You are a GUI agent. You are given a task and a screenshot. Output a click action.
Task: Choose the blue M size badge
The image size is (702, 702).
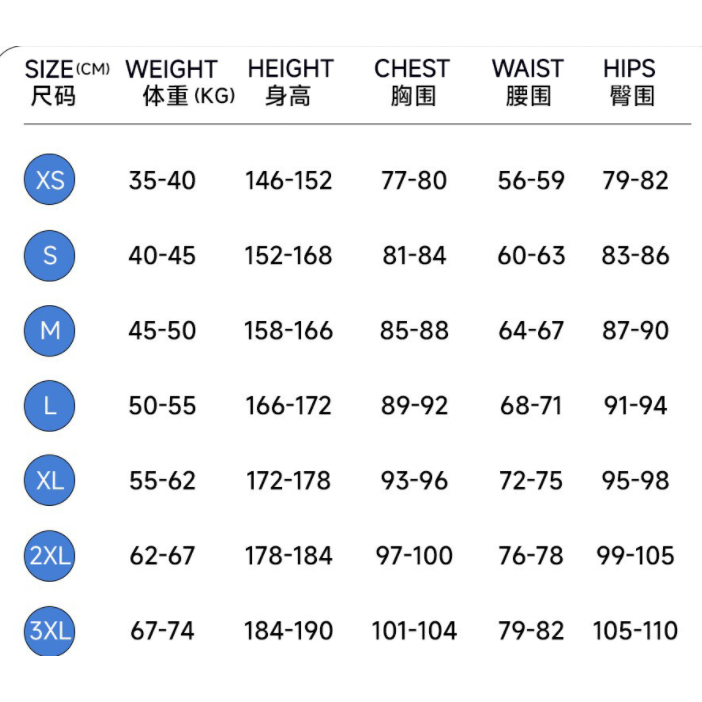(50, 331)
